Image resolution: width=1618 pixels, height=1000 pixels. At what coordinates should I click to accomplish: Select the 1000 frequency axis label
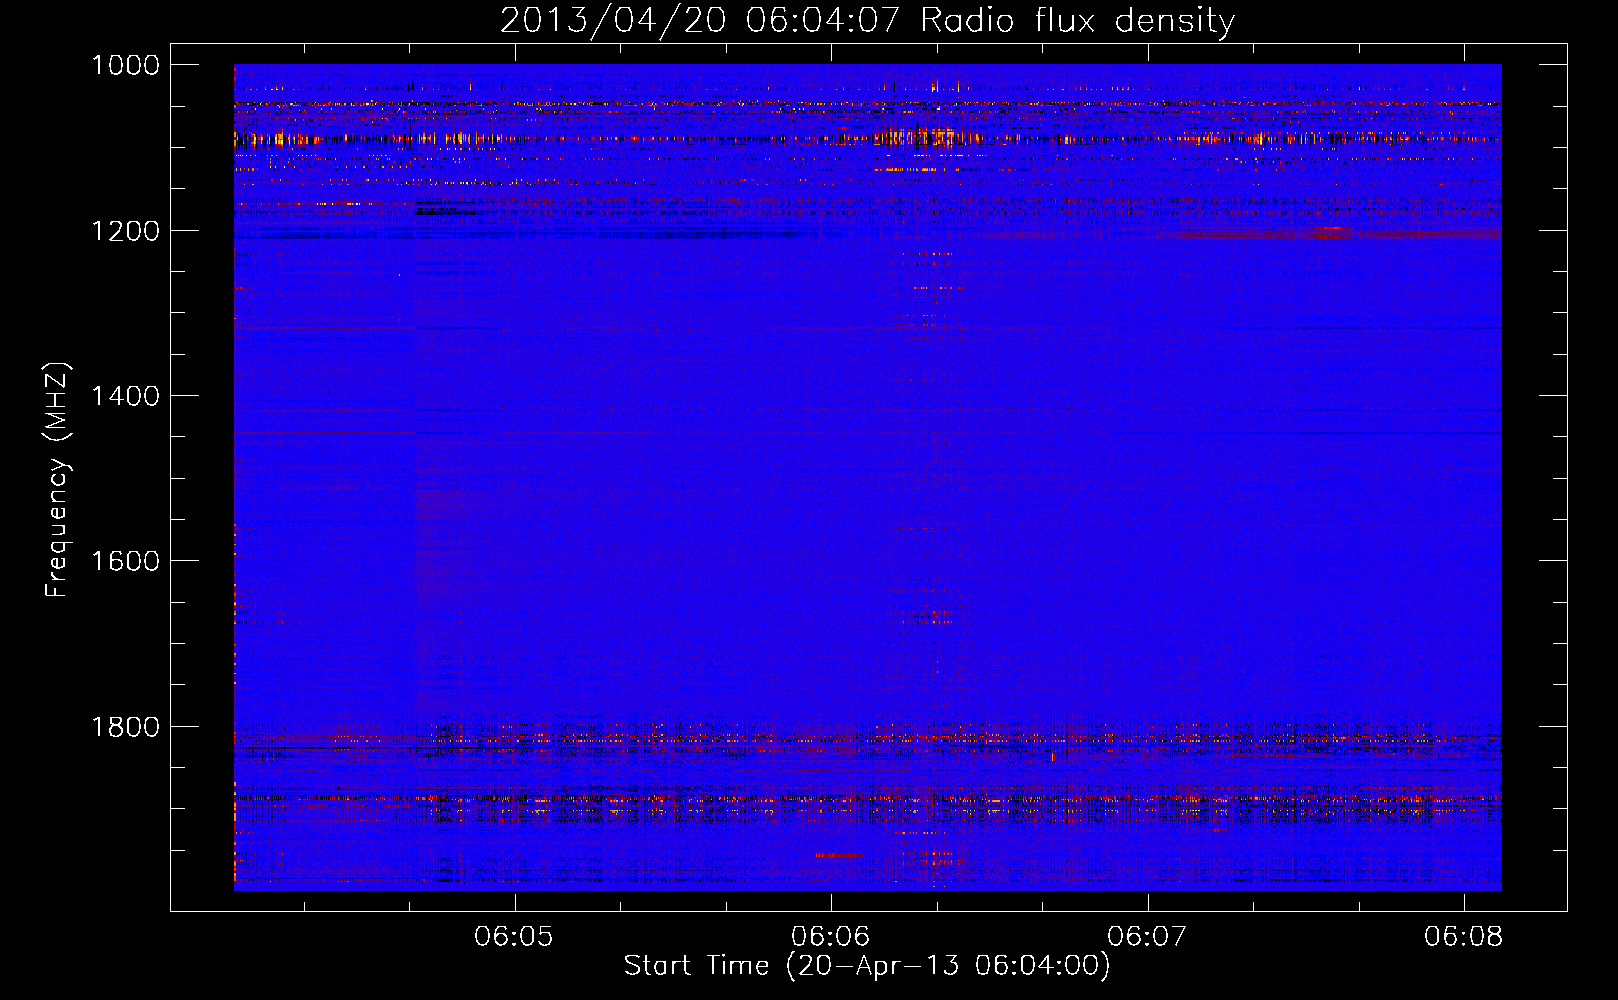pyautogui.click(x=125, y=65)
